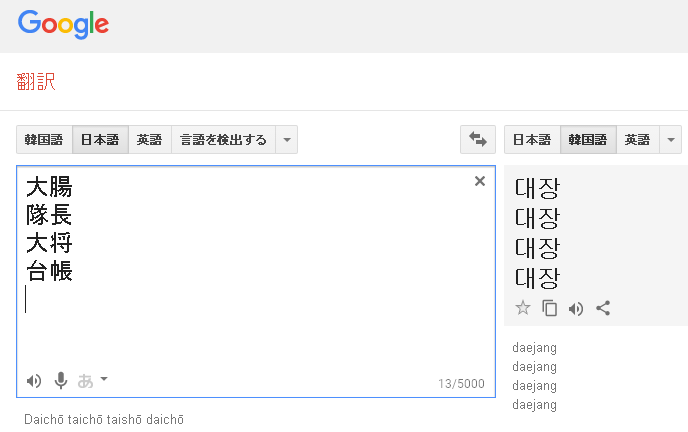This screenshot has height=432, width=688.
Task: Star the translation to save it
Action: tap(522, 308)
